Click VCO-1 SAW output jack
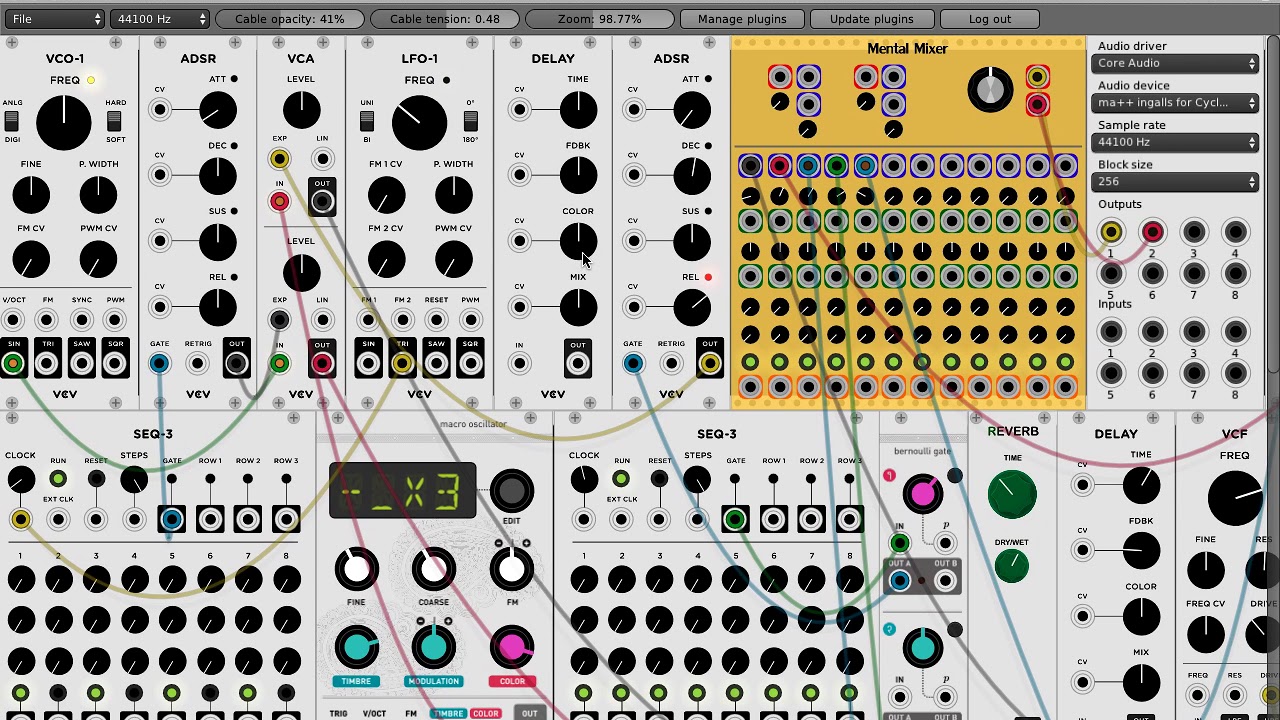1280x720 pixels. click(82, 364)
